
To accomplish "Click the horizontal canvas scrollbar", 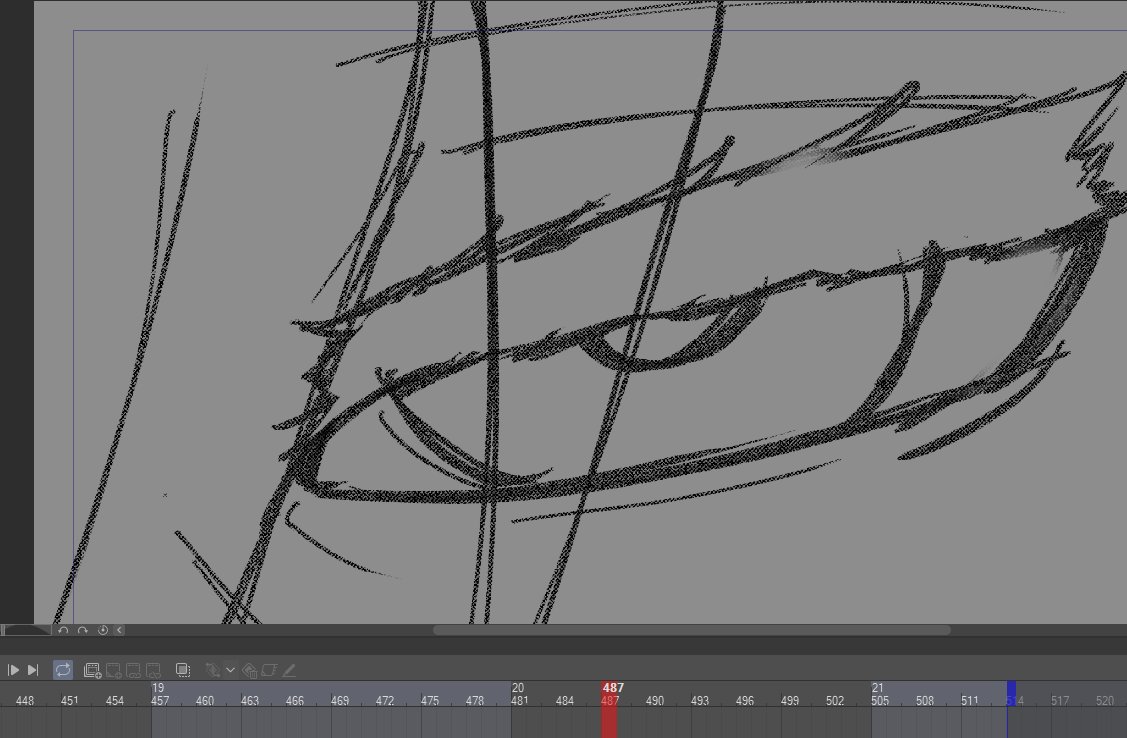I will pos(691,630).
